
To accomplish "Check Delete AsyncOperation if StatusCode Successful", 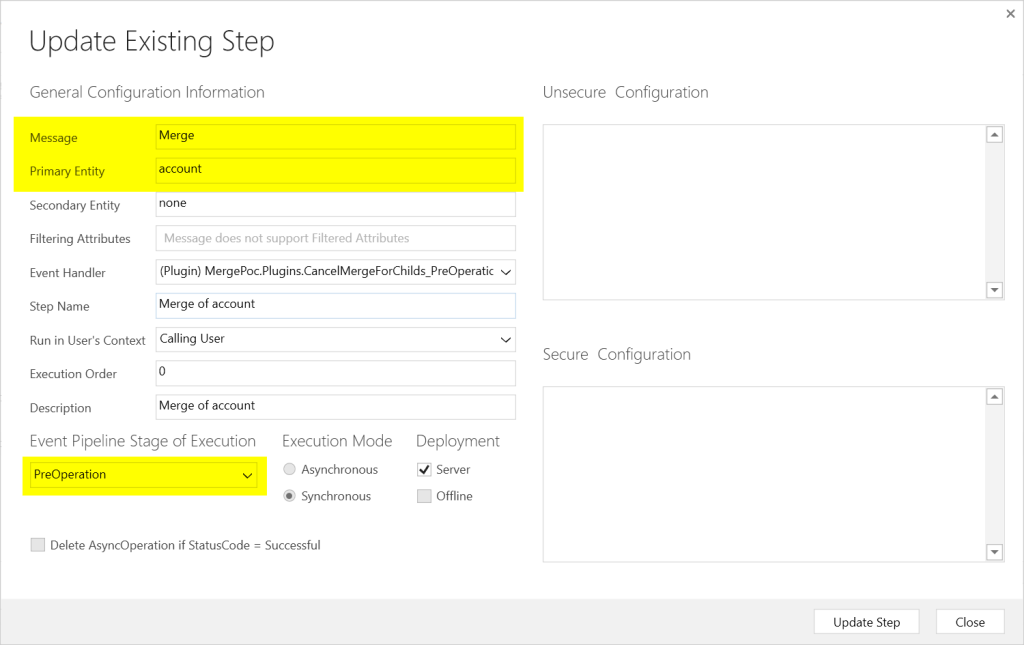I will click(38, 545).
